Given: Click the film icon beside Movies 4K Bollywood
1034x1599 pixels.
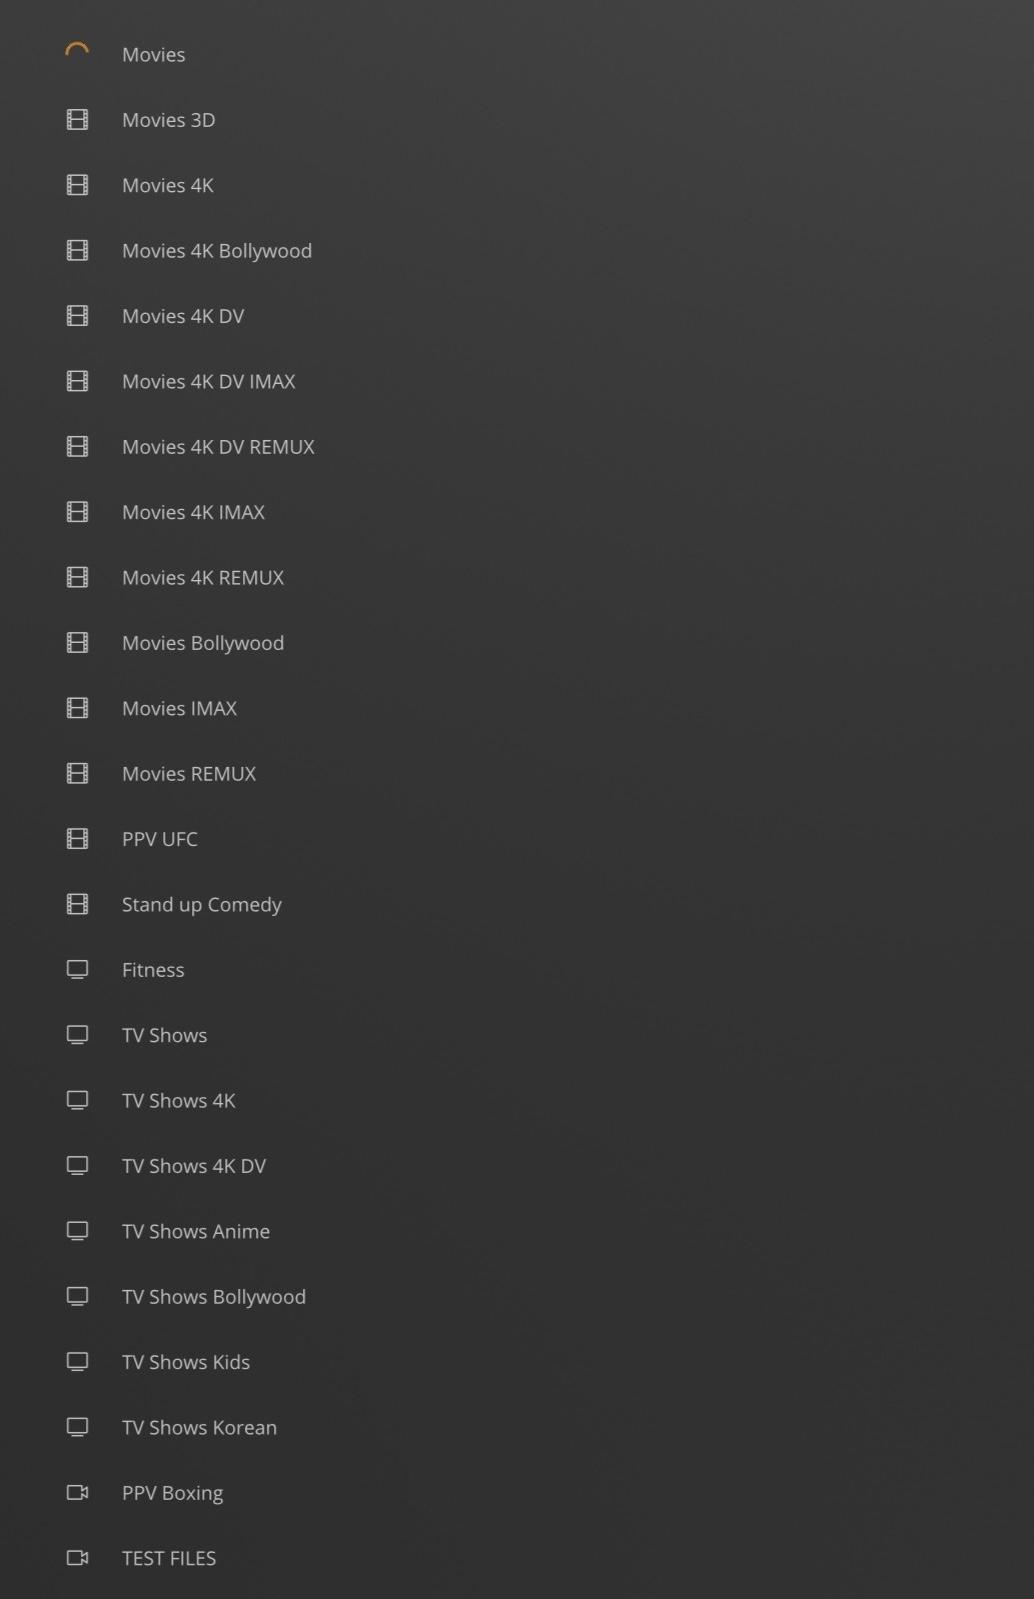Looking at the screenshot, I should [77, 251].
